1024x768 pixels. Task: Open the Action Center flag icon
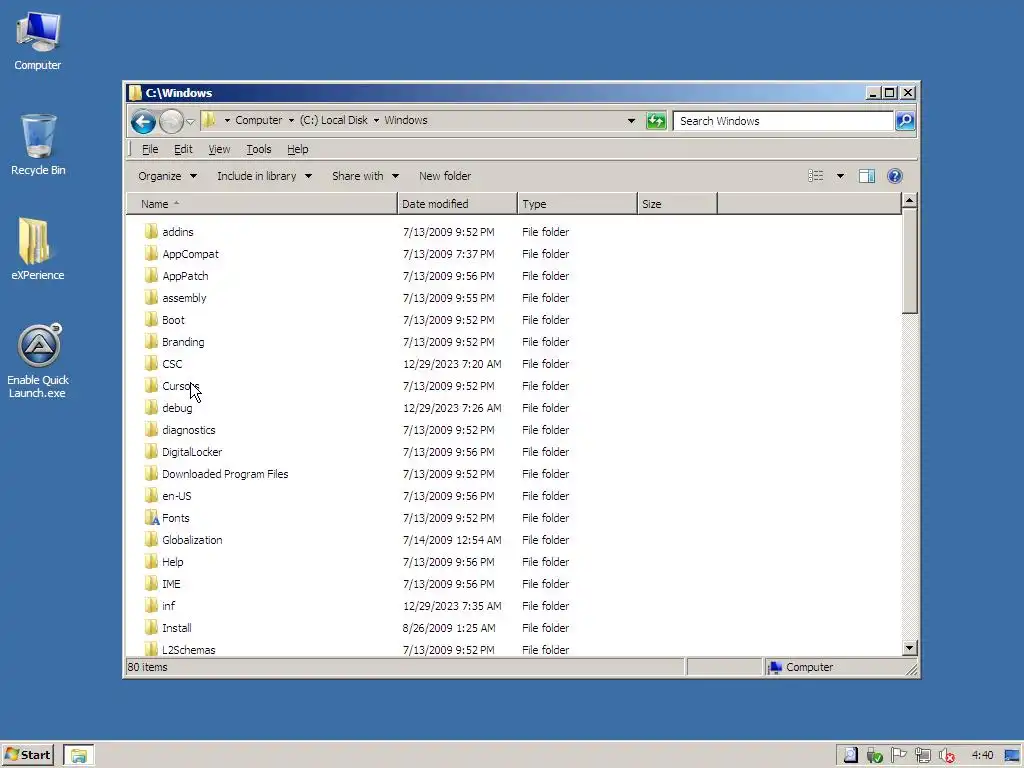[x=899, y=756]
